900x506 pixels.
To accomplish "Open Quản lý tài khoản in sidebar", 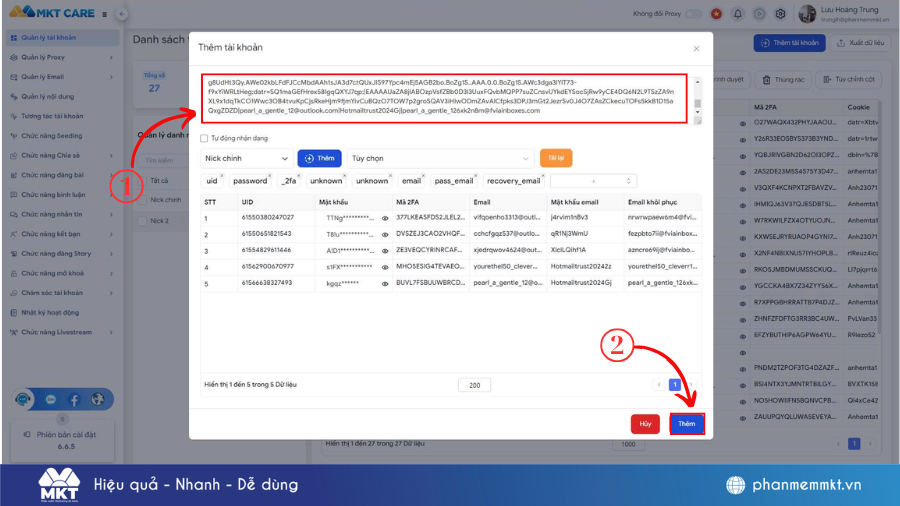I will click(63, 38).
